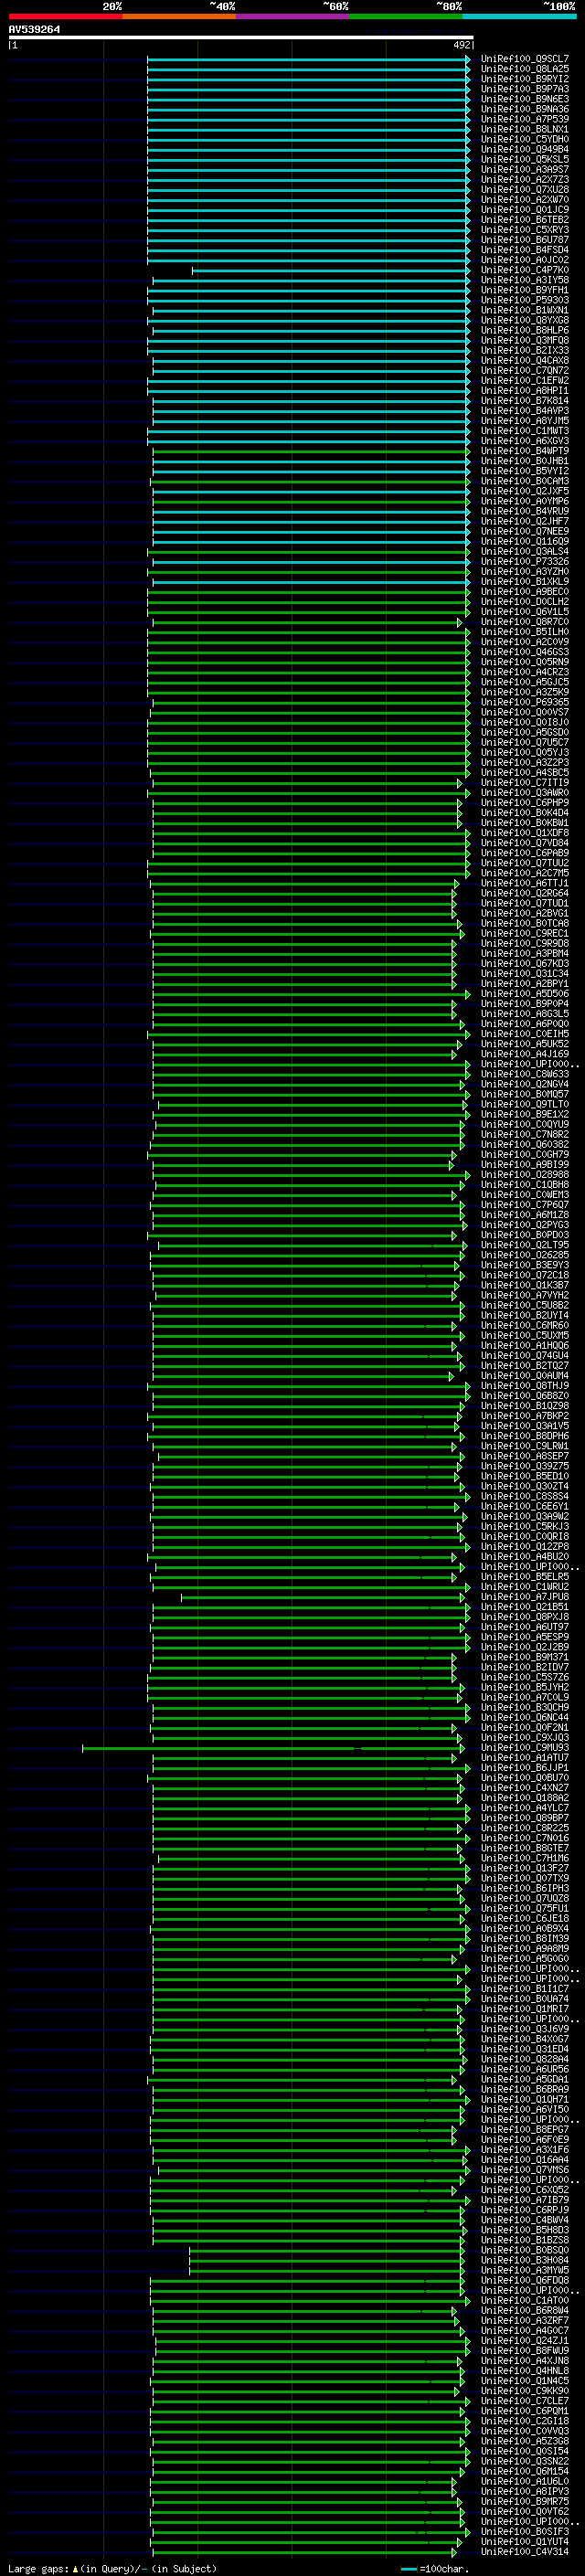Click label UniRef100_A6P0Q0
The height and width of the screenshot is (2576, 585).
coord(524,1024)
